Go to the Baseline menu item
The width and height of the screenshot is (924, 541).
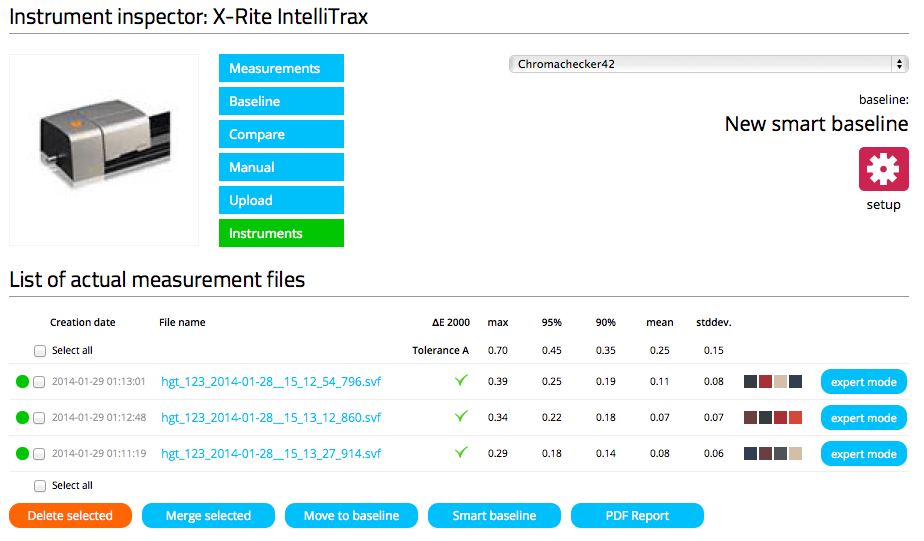281,101
